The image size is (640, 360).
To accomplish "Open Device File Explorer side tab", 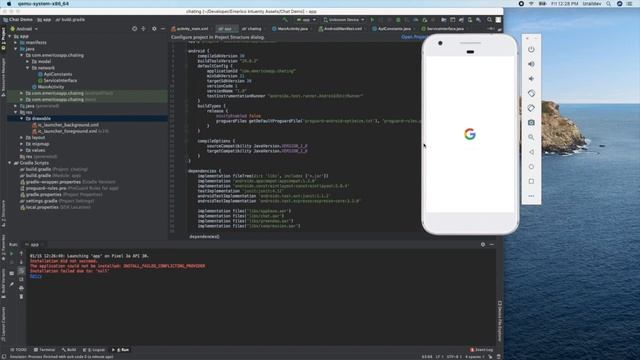I will click(500, 322).
